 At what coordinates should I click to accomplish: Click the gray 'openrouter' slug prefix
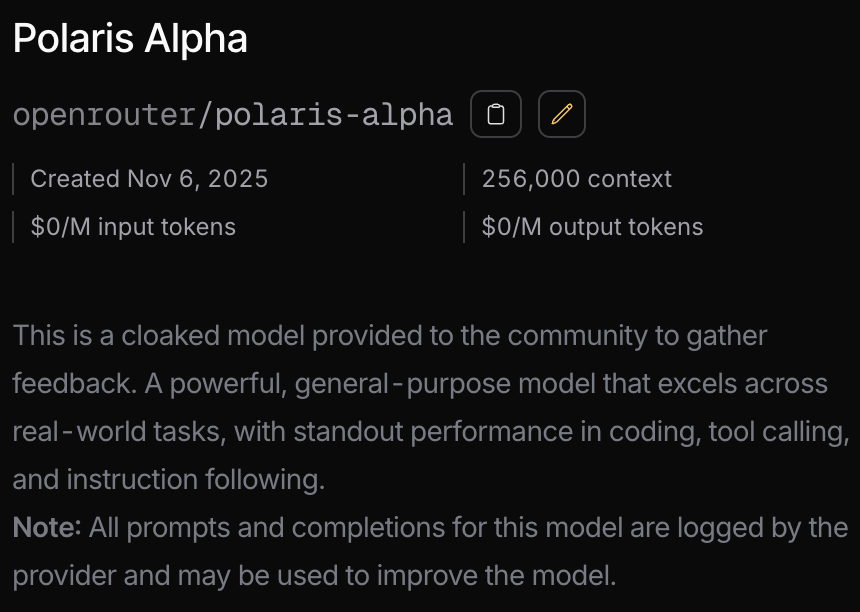coord(104,115)
